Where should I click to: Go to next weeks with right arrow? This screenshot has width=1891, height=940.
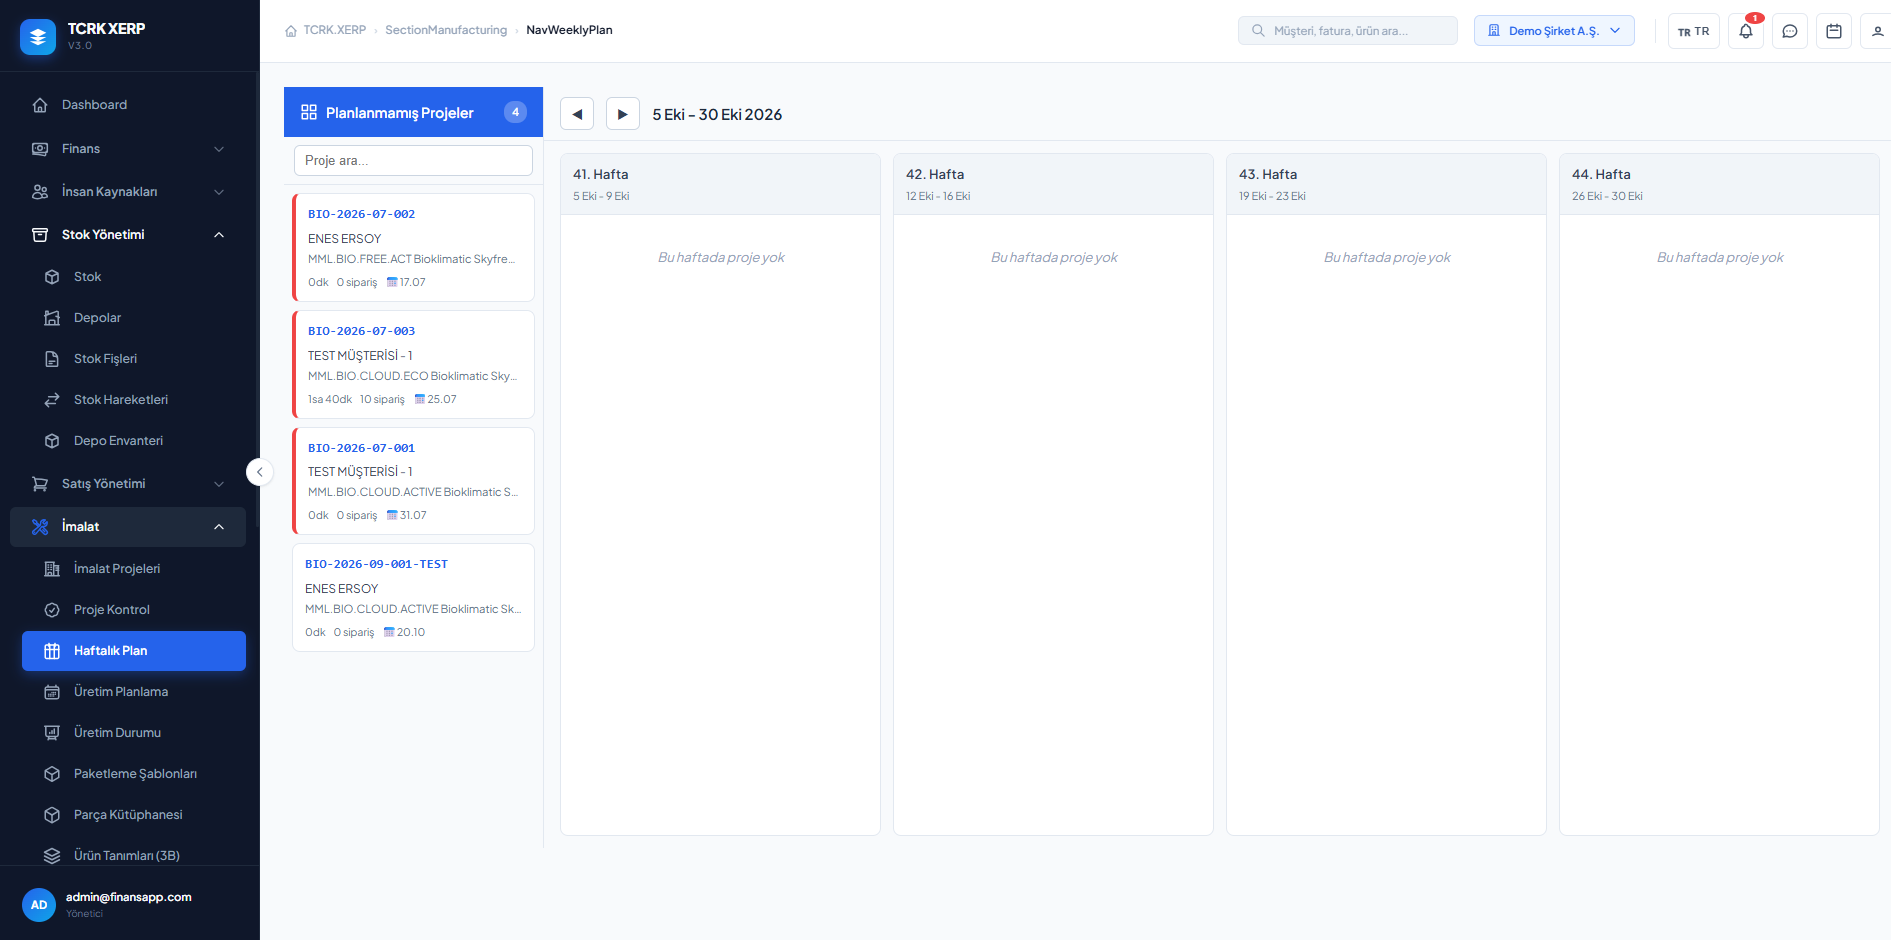(622, 114)
